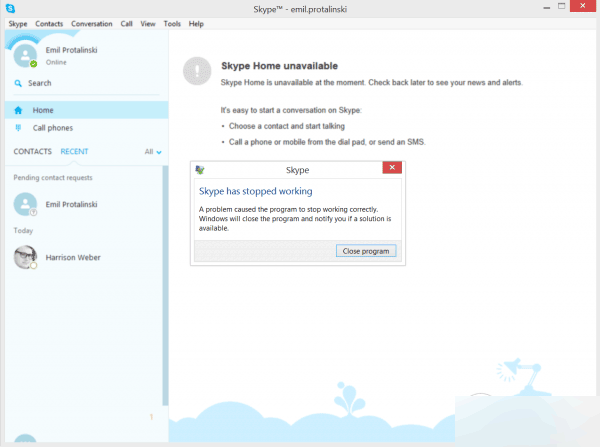This screenshot has height=447, width=600.
Task: Click the 'Today' group label
Action: 23,230
